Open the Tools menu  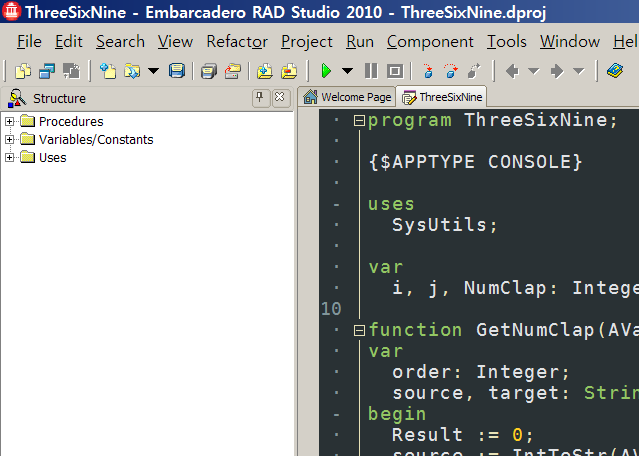[x=507, y=42]
